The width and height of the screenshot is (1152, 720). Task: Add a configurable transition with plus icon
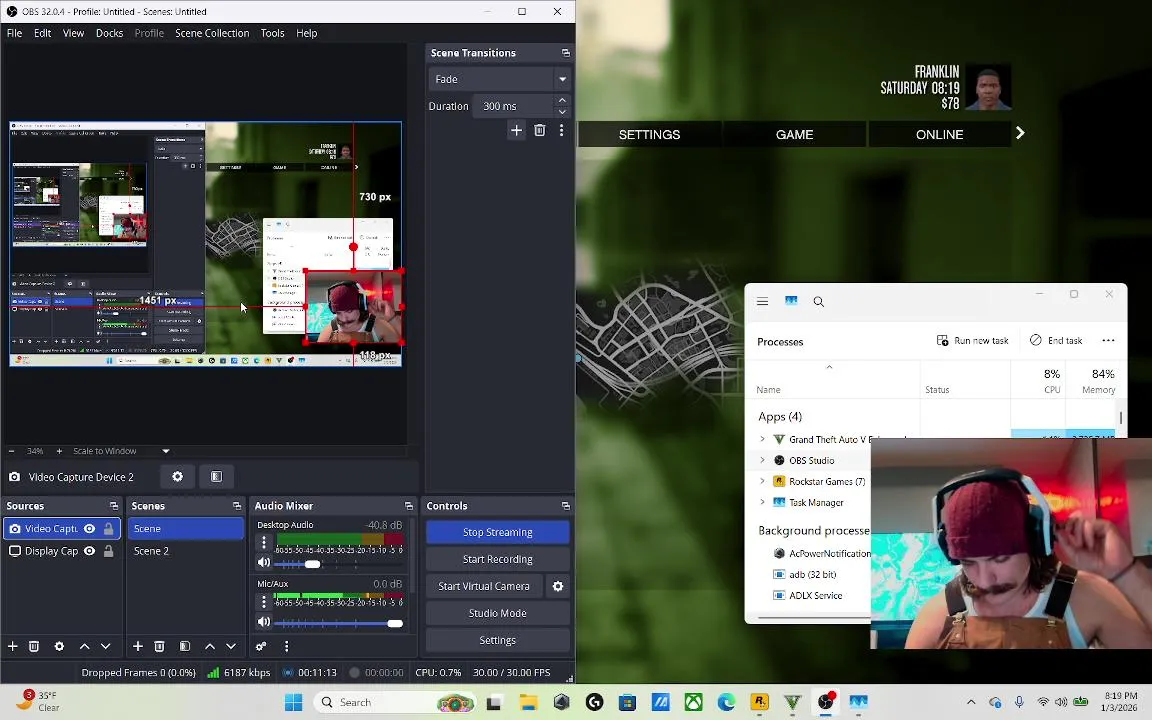[516, 130]
